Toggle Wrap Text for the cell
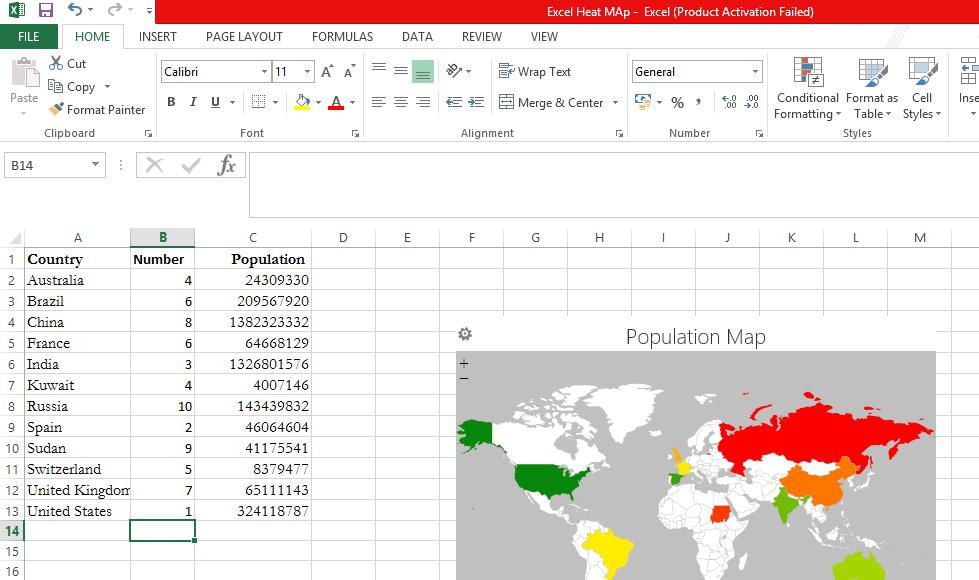This screenshot has width=979, height=580. (535, 72)
